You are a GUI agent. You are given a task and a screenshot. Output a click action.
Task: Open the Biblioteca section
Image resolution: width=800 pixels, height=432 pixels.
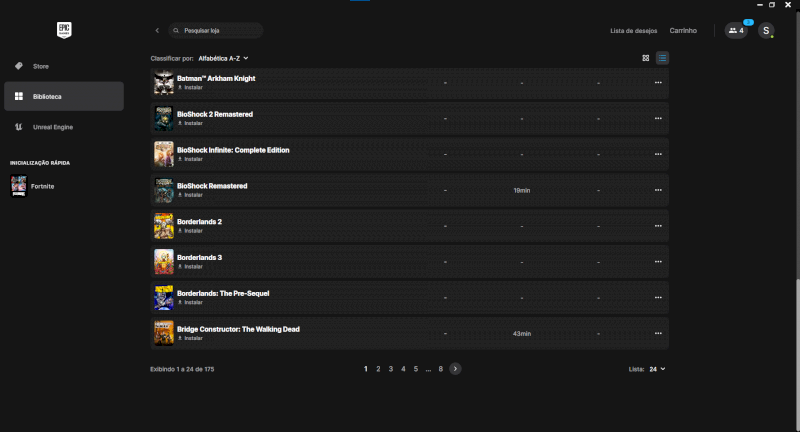tap(64, 96)
